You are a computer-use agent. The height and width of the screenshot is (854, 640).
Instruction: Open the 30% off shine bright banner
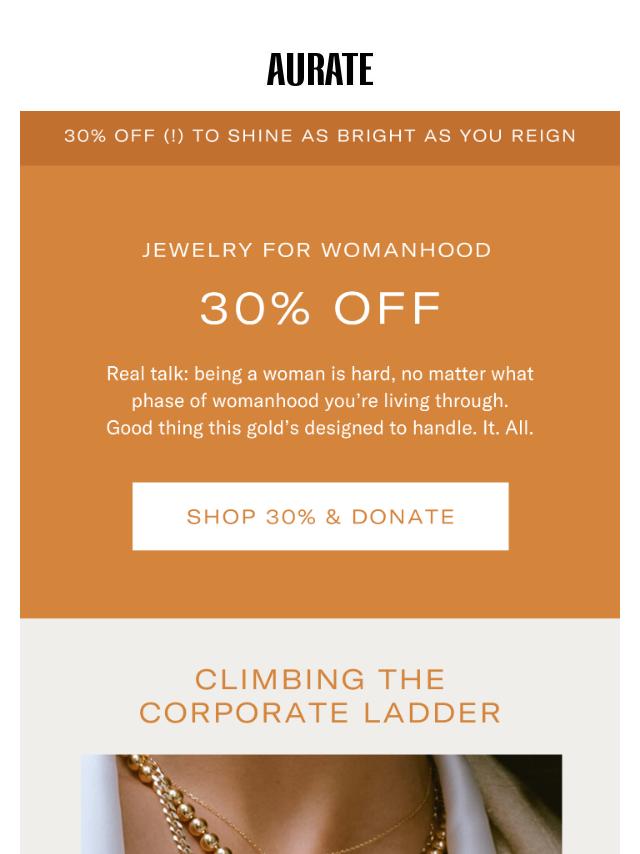click(320, 138)
